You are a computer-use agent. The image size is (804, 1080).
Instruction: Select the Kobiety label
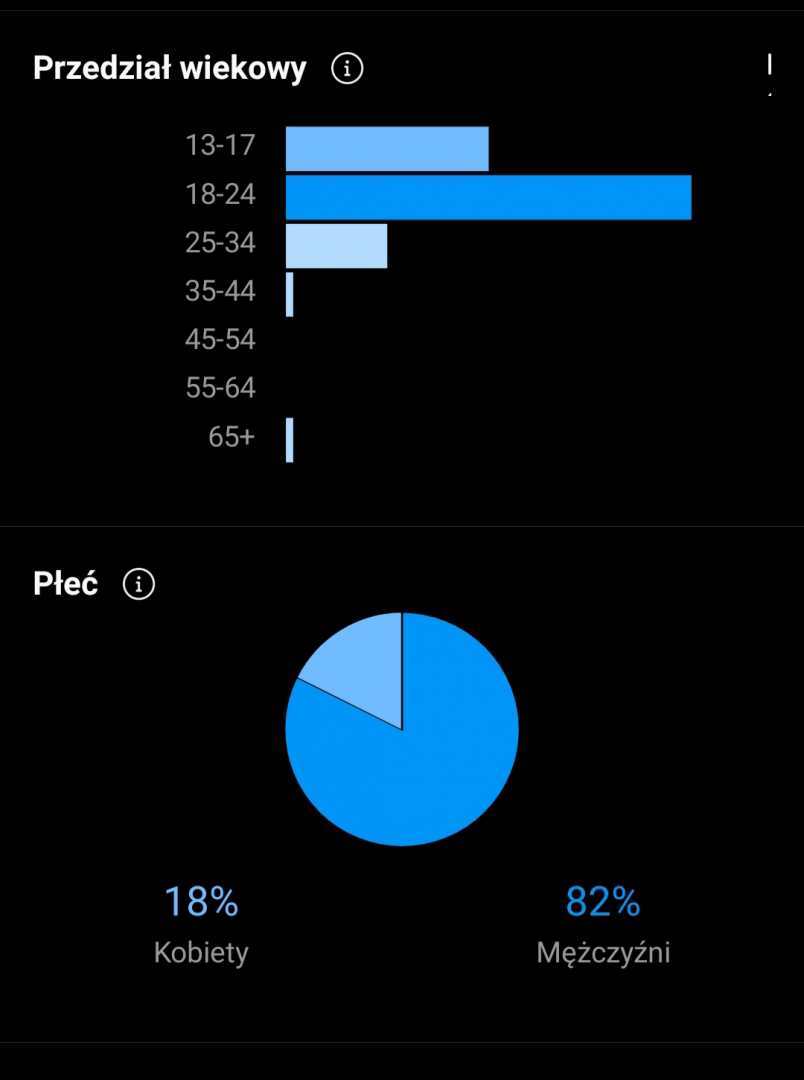click(x=201, y=953)
